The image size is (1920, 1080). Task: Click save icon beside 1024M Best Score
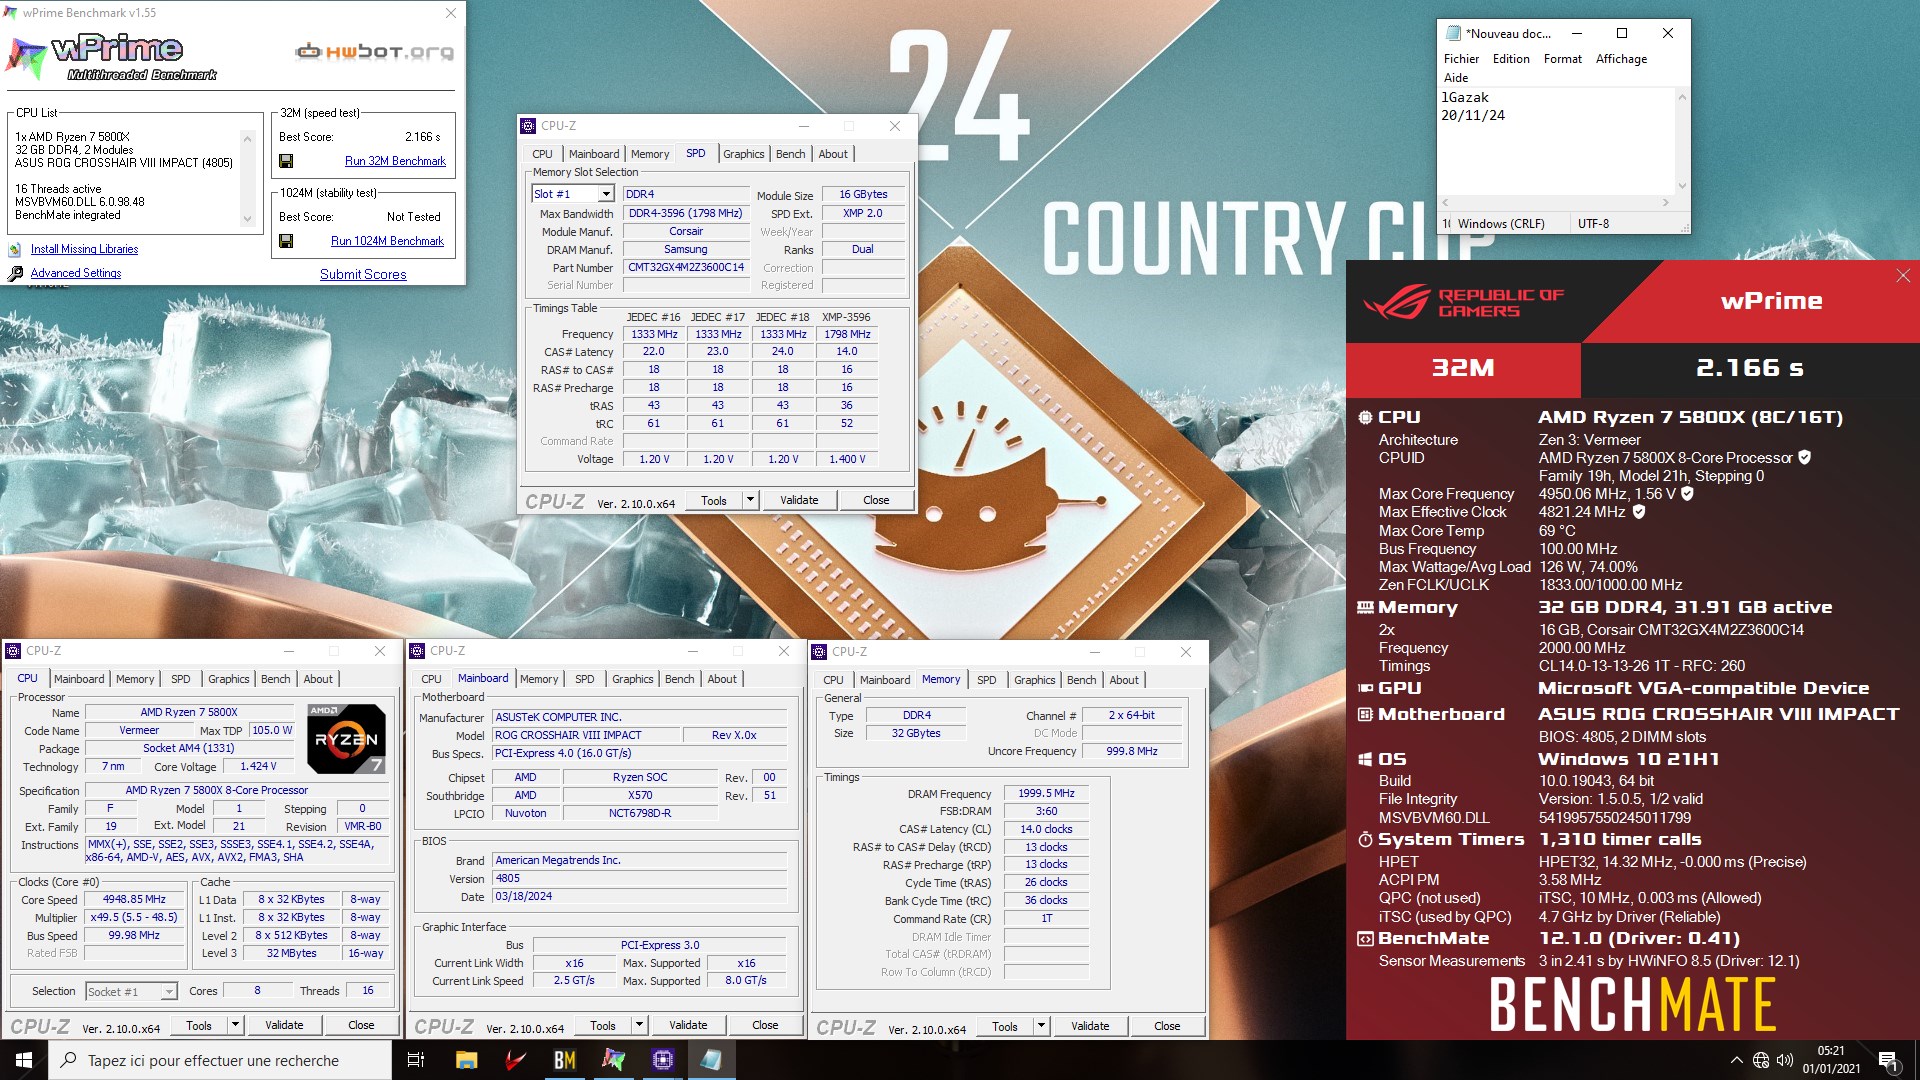pos(286,241)
